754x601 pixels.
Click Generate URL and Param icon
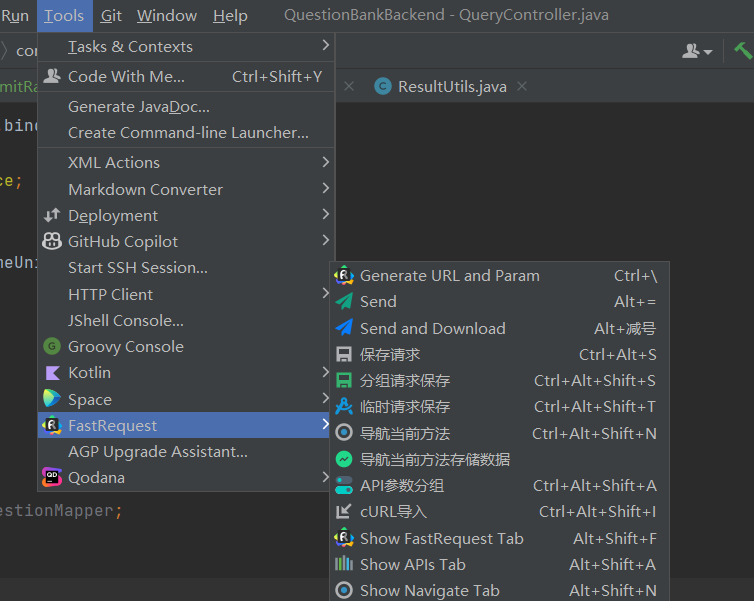point(344,275)
